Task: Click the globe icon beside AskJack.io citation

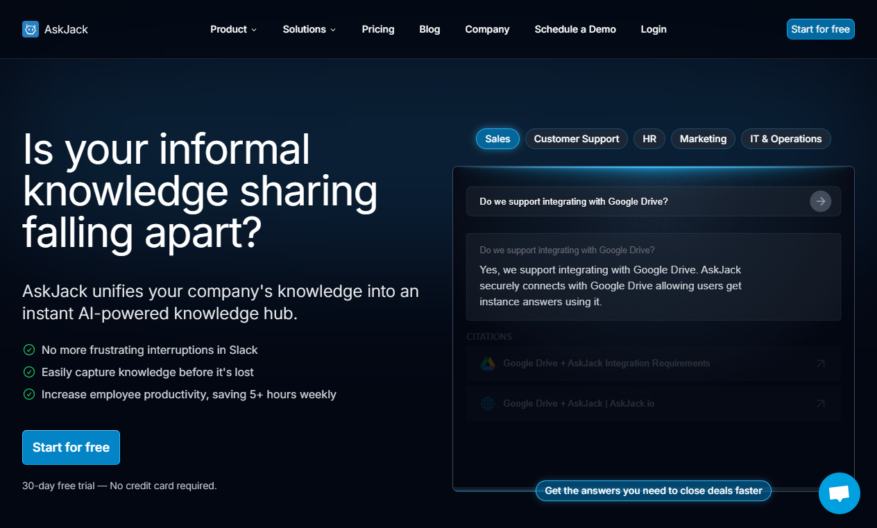Action: coord(488,403)
